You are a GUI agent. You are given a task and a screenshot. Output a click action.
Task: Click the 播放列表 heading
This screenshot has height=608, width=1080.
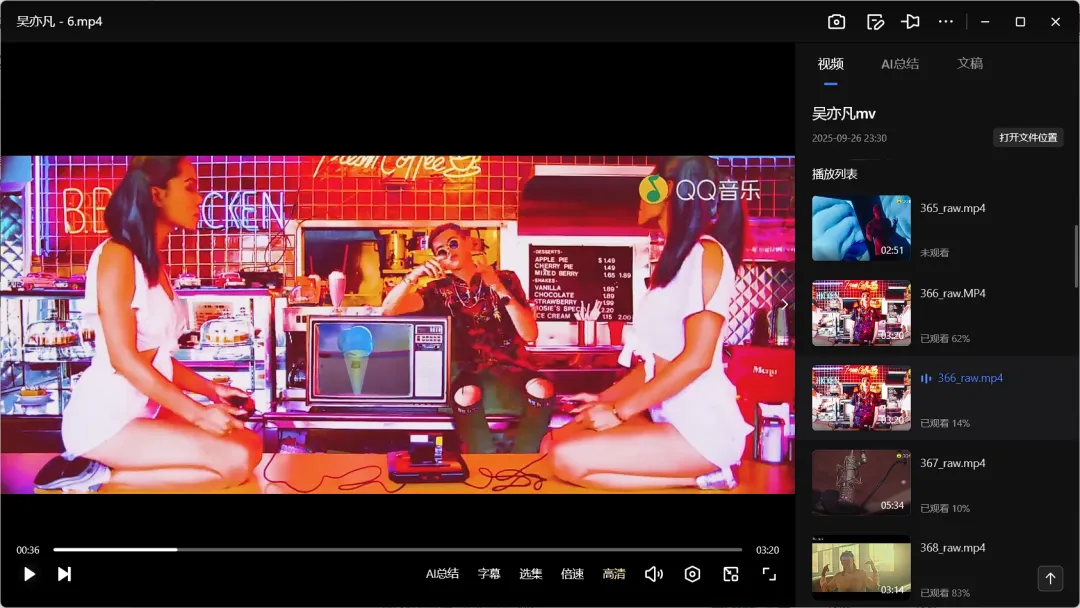click(835, 174)
